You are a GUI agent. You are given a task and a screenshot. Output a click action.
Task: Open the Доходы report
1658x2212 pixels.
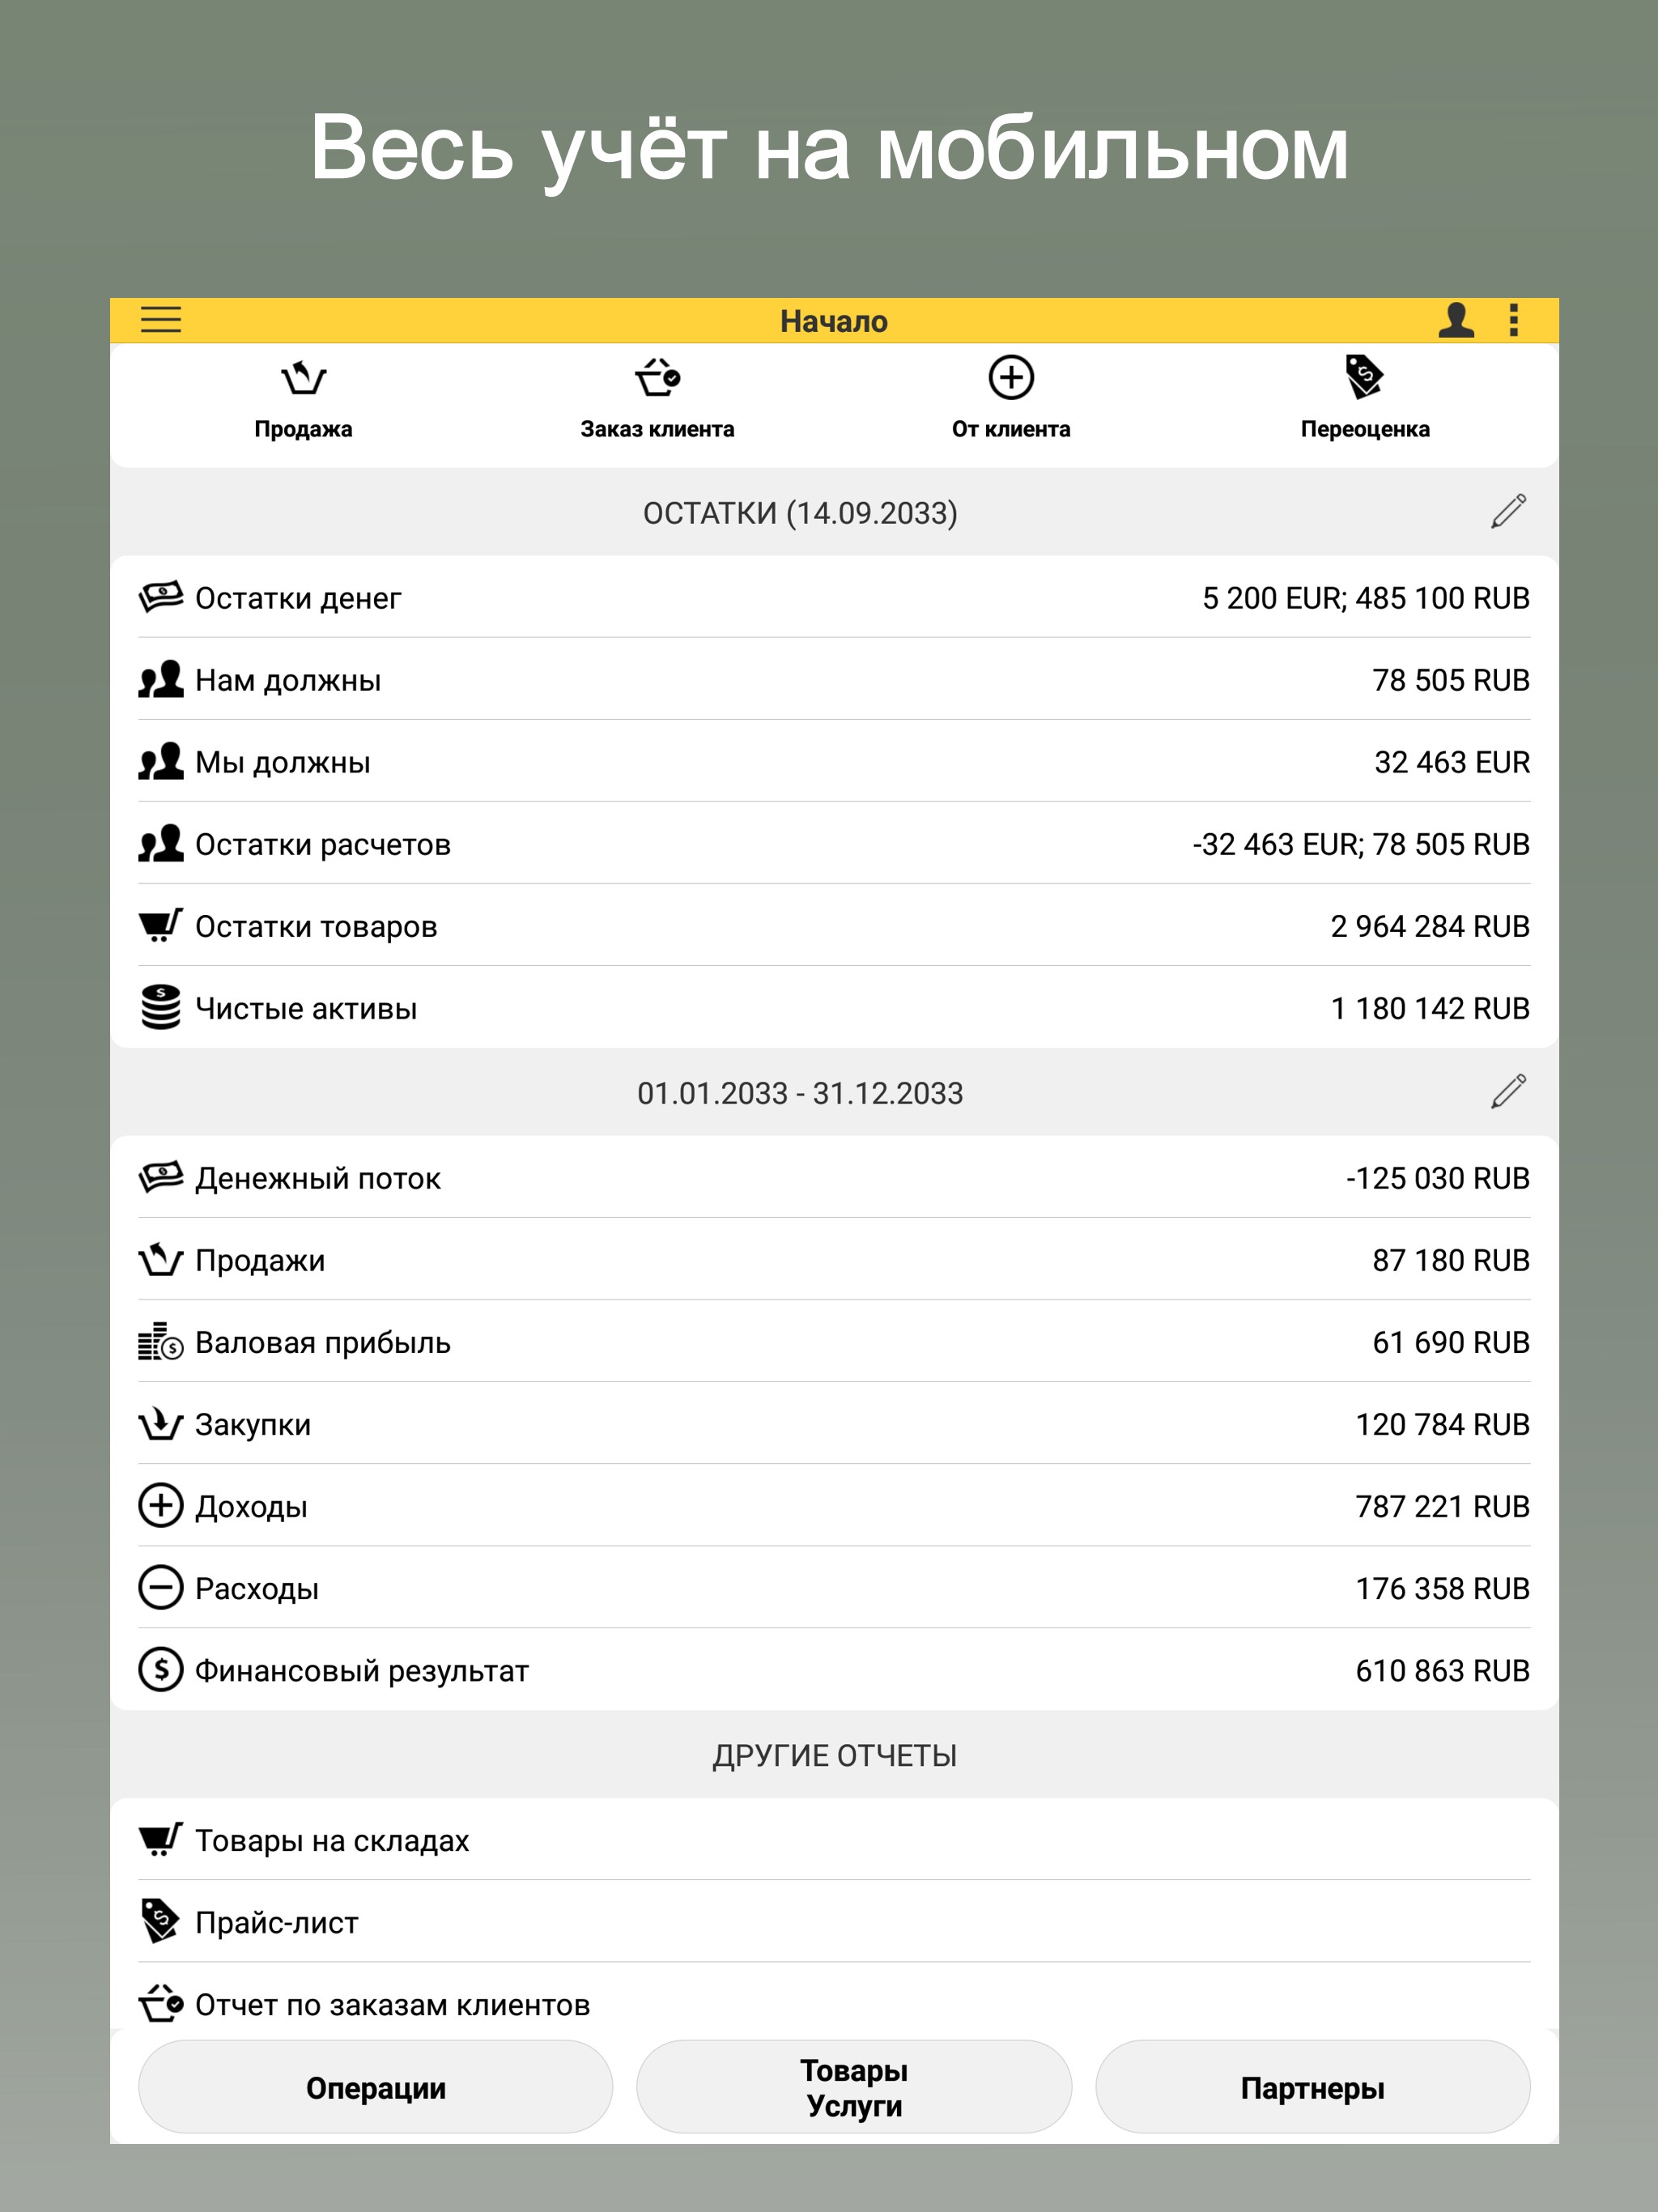(834, 1505)
